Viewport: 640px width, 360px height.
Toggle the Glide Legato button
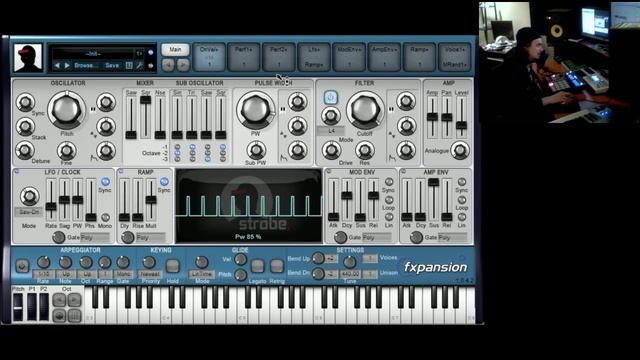coord(257,266)
